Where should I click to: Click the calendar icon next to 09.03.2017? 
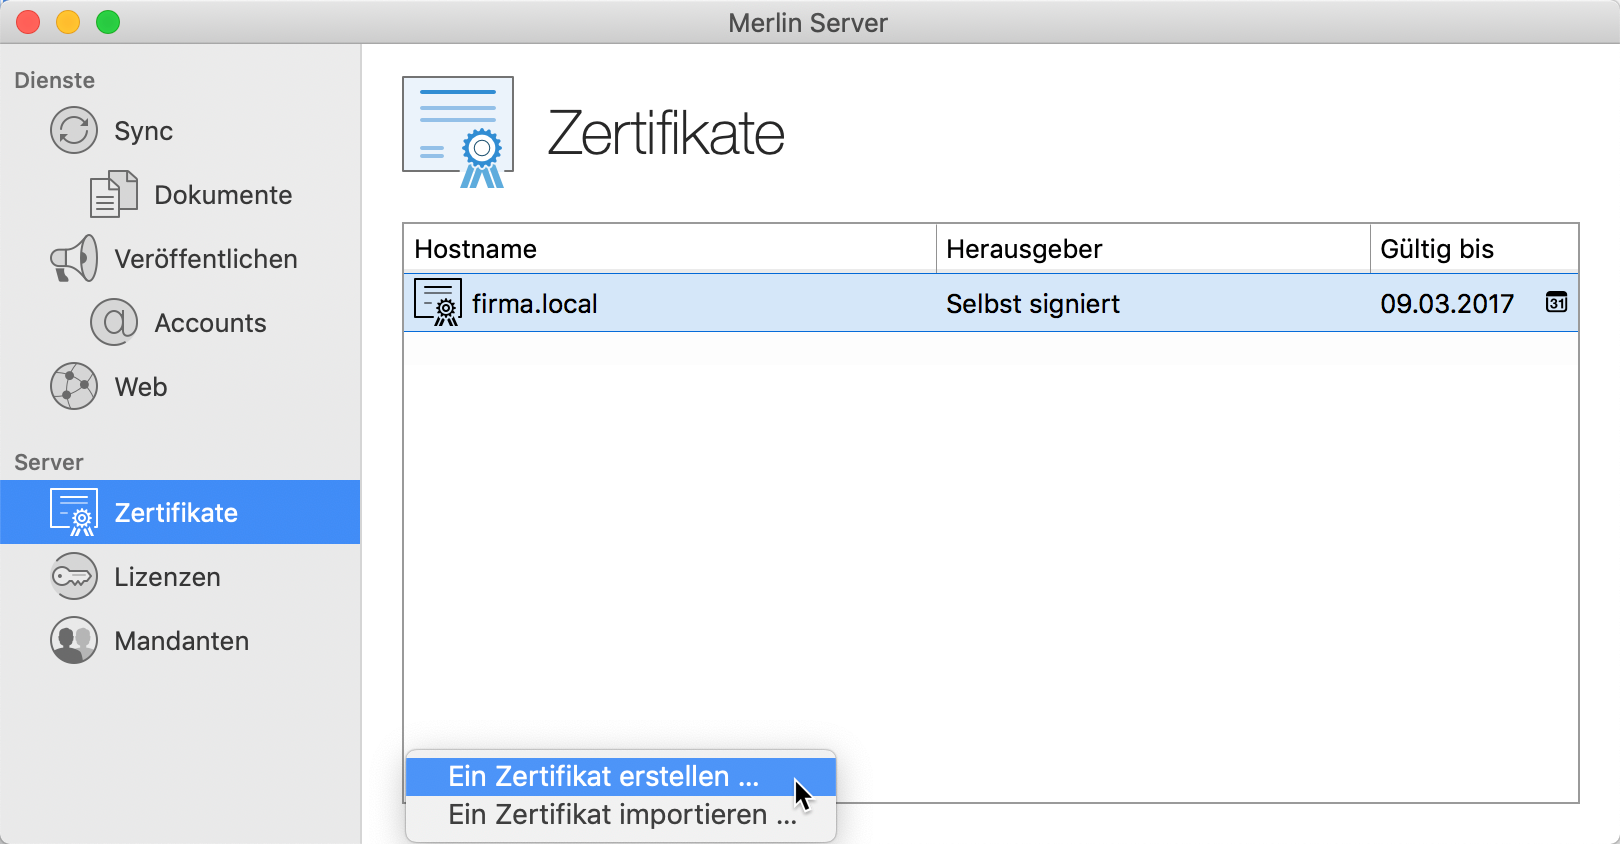1556,302
